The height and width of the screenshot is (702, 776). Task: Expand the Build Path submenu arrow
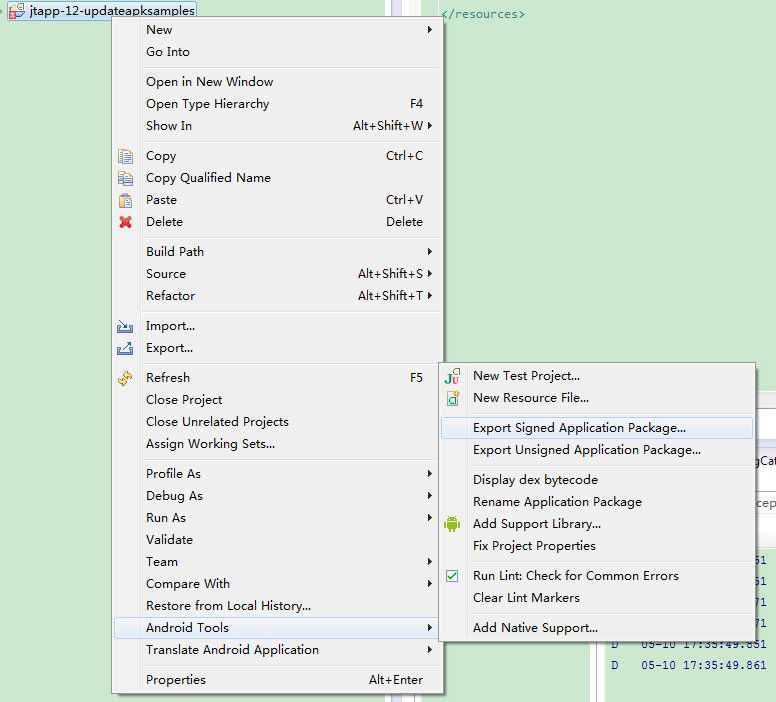(x=430, y=251)
